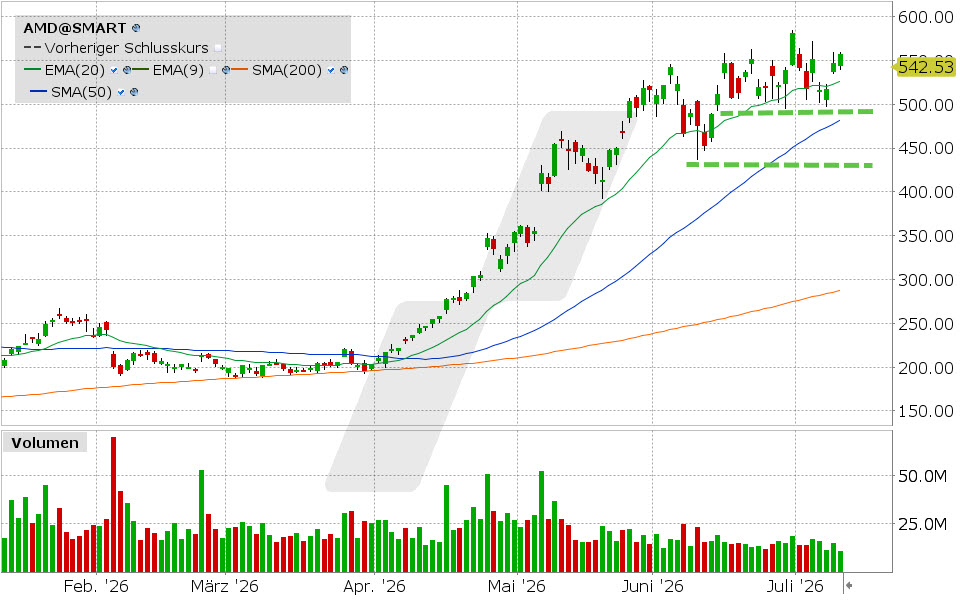Uncheck the SMA(200) checkbox
The image size is (960, 600).
pyautogui.click(x=331, y=70)
